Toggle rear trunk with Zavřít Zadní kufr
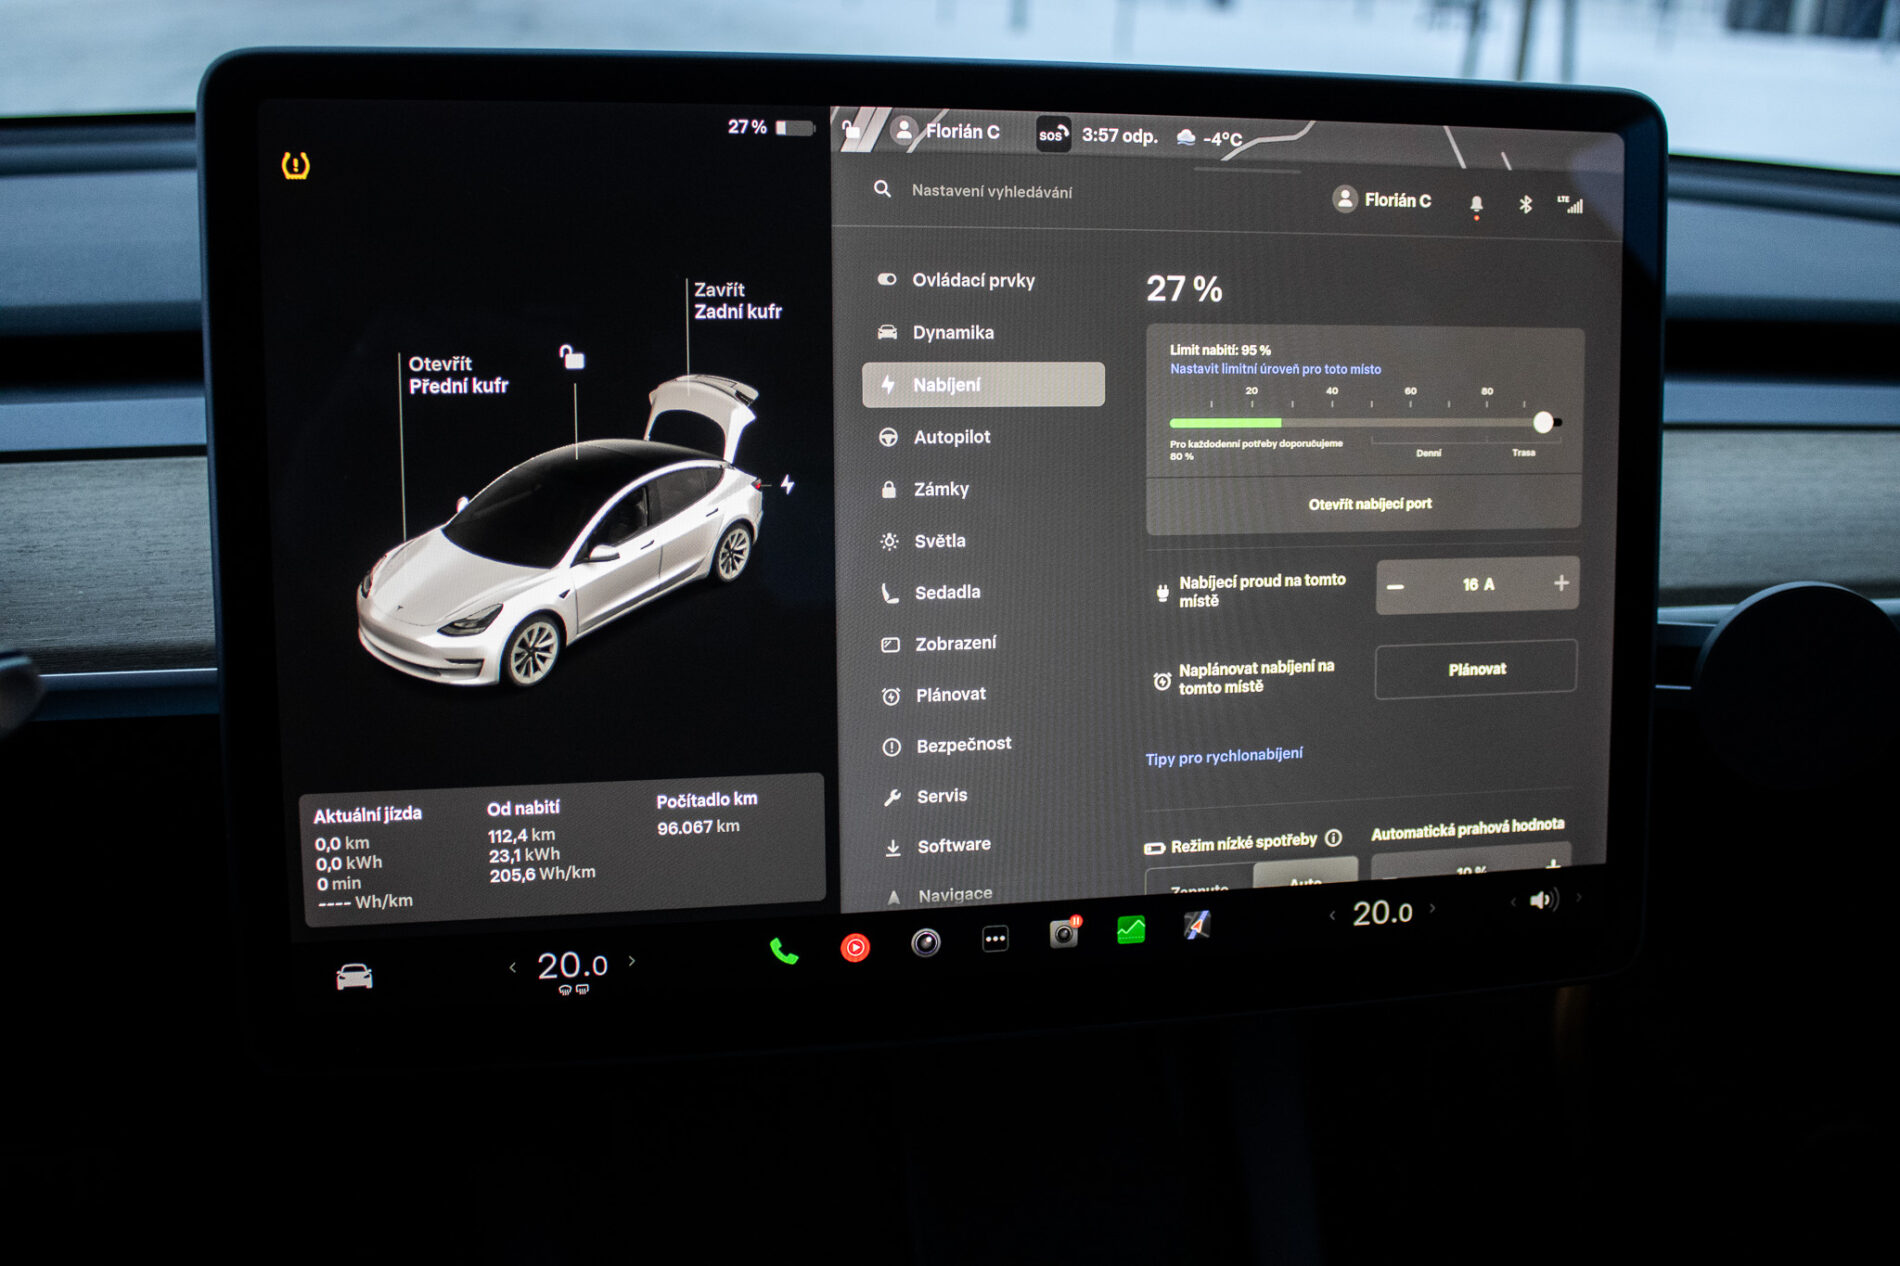This screenshot has height=1266, width=1900. coord(737,301)
